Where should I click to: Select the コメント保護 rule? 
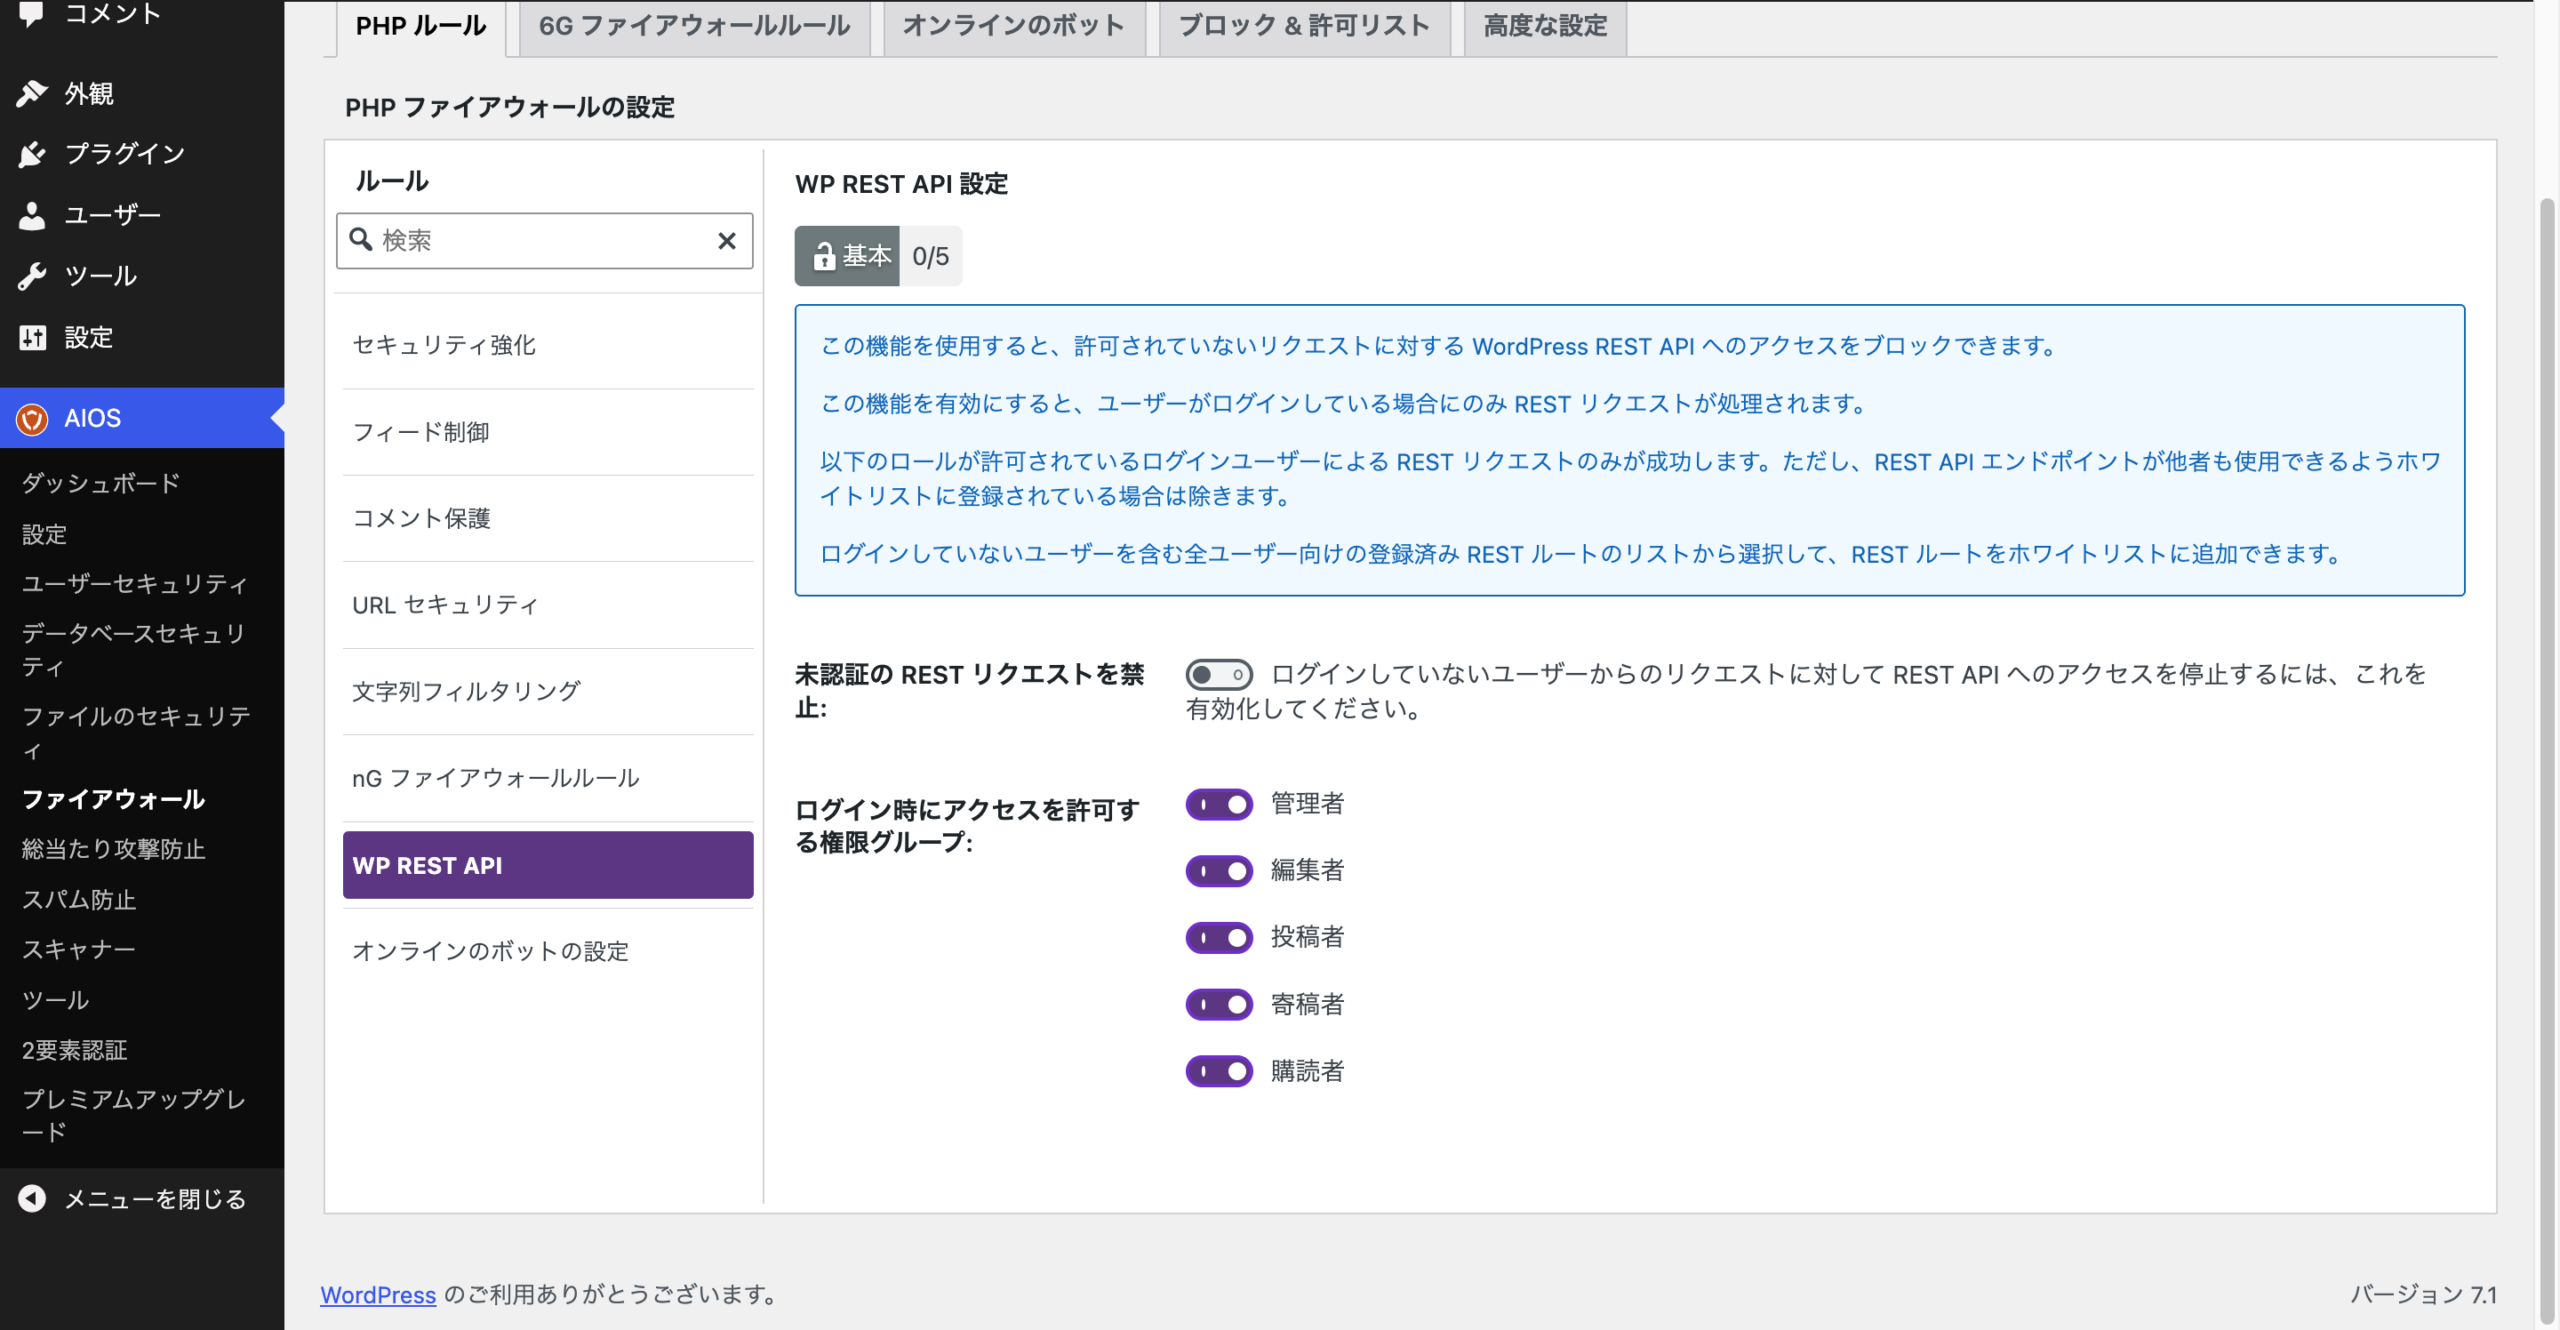(547, 518)
